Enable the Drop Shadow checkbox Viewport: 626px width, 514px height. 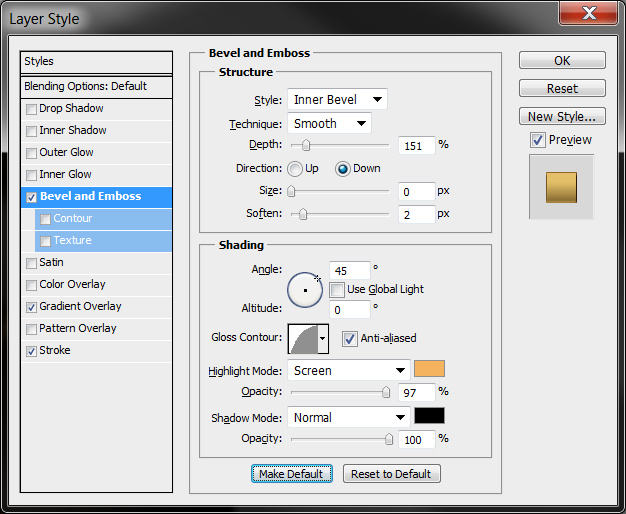(32, 109)
